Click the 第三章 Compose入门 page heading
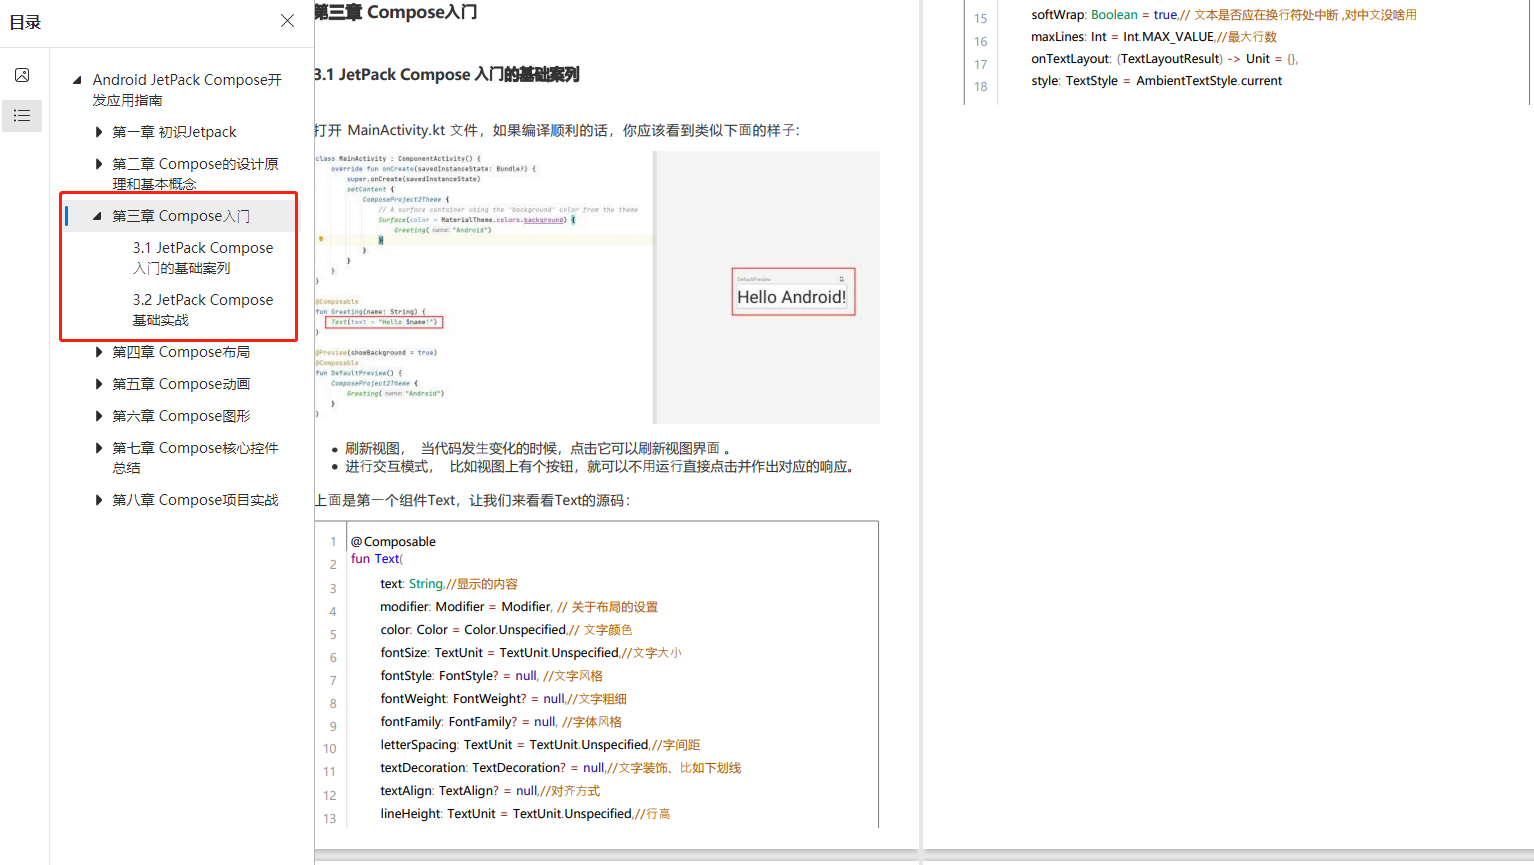Screen dimensions: 1534x865 (396, 12)
